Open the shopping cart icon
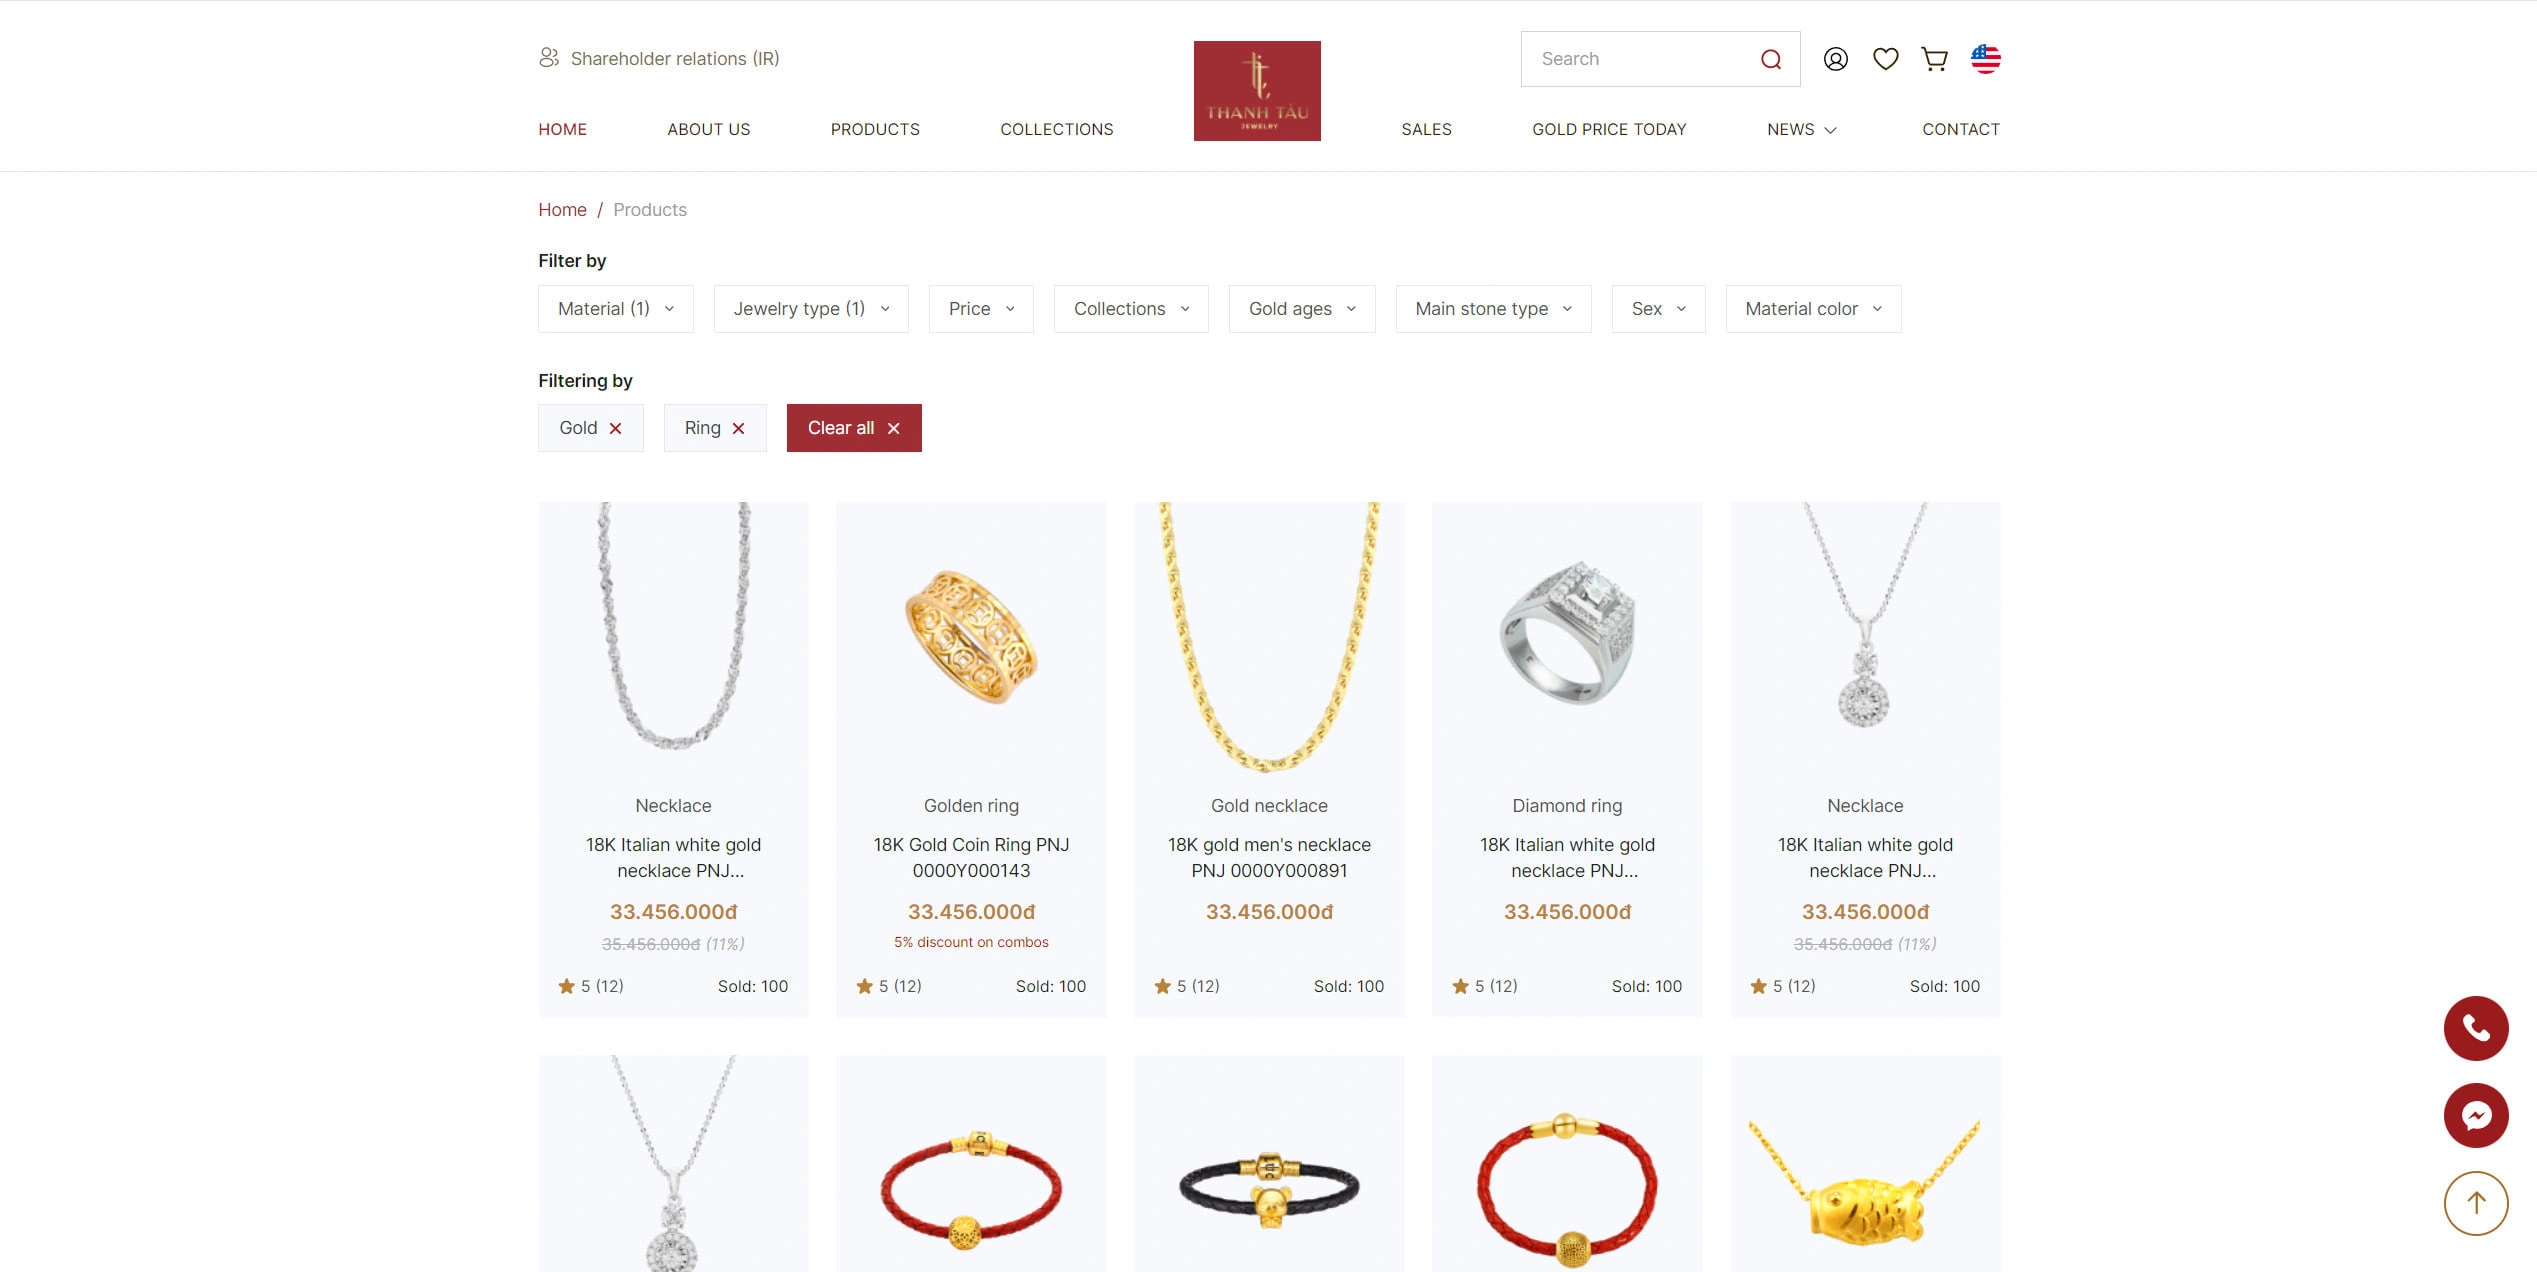 1934,59
